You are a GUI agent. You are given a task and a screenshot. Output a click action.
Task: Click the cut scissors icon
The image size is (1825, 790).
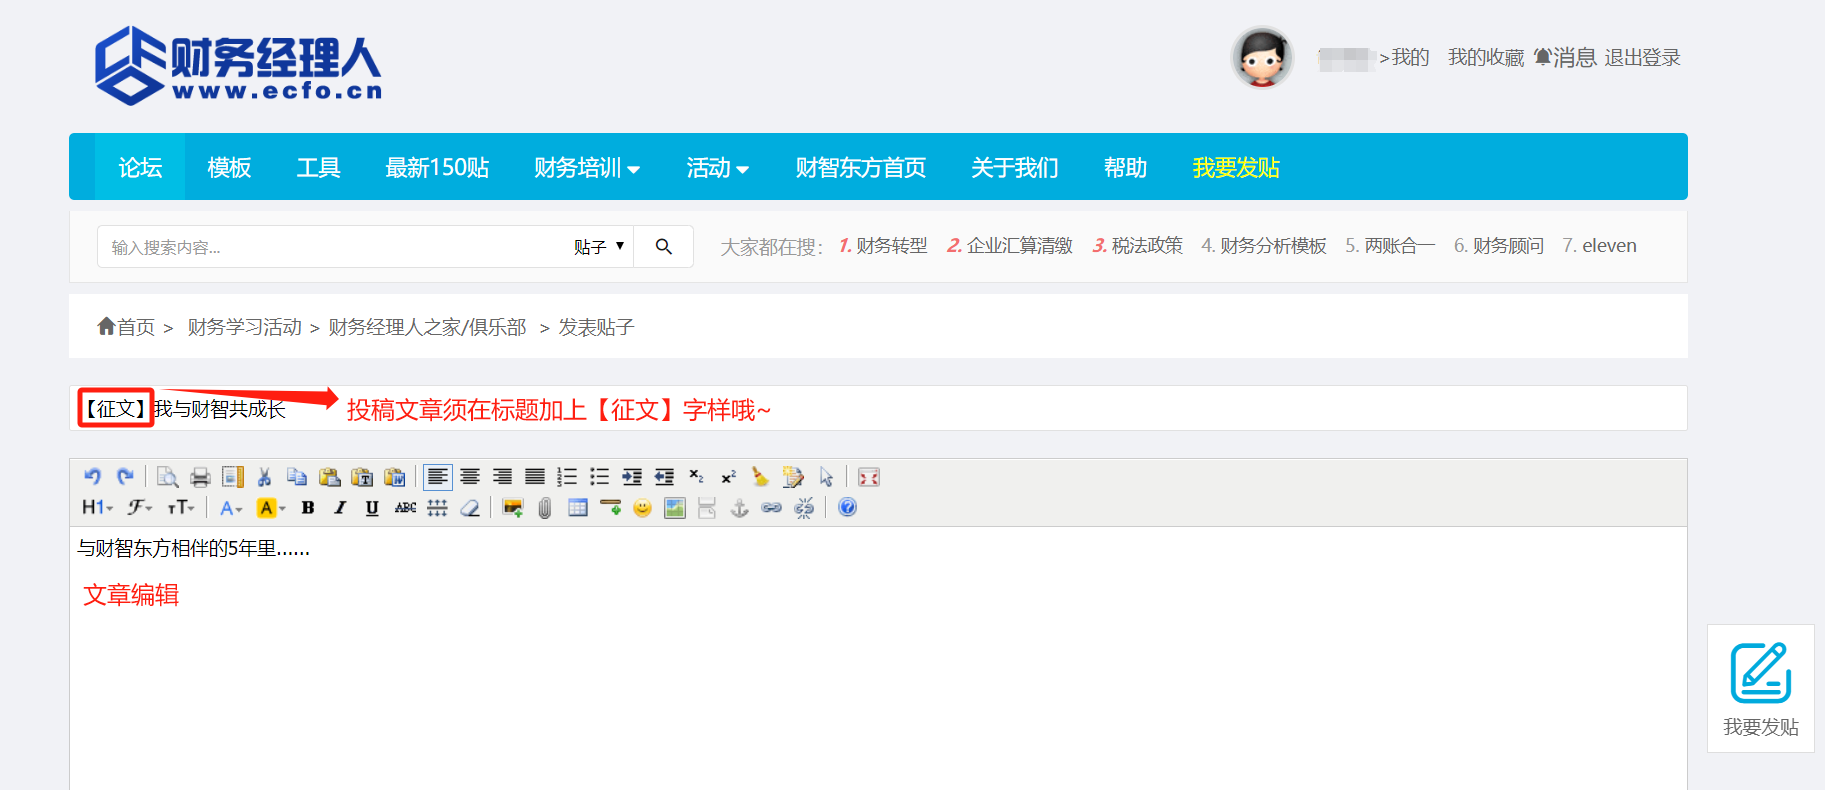pos(264,477)
